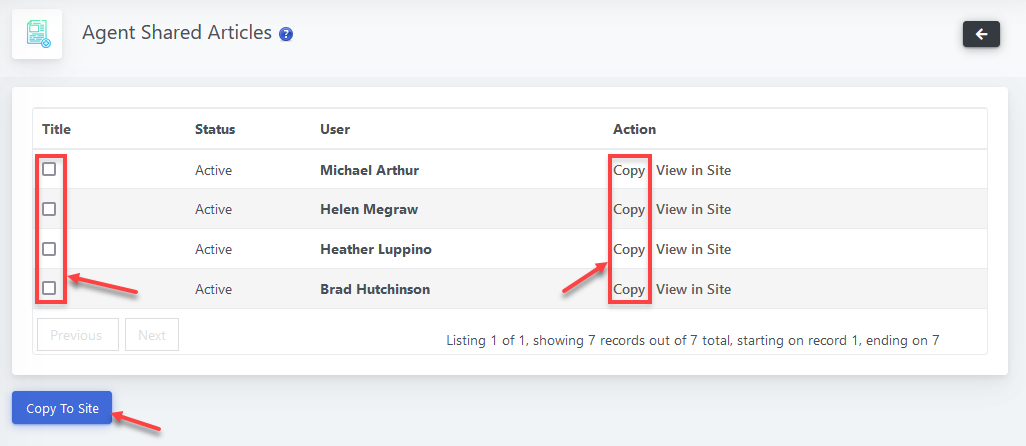Click the Title column header

point(56,129)
